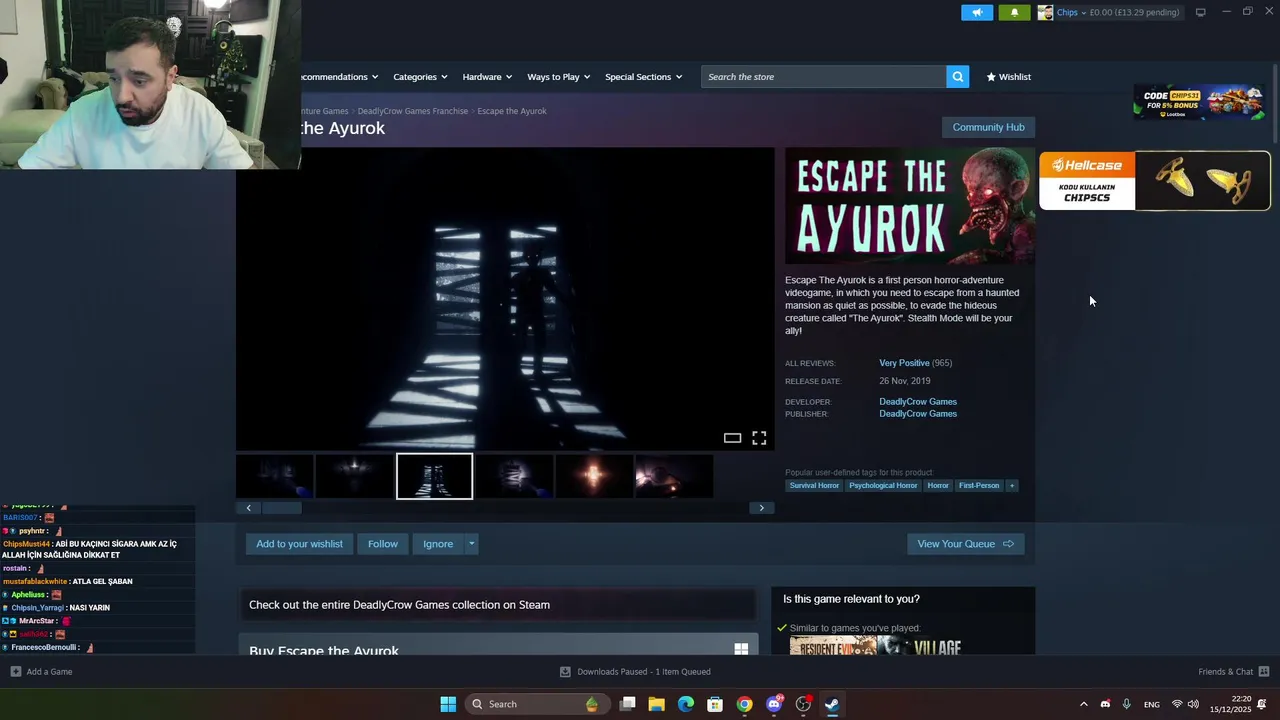Select the fifth glowing-light thumbnail
This screenshot has width=1280, height=720.
(x=594, y=476)
